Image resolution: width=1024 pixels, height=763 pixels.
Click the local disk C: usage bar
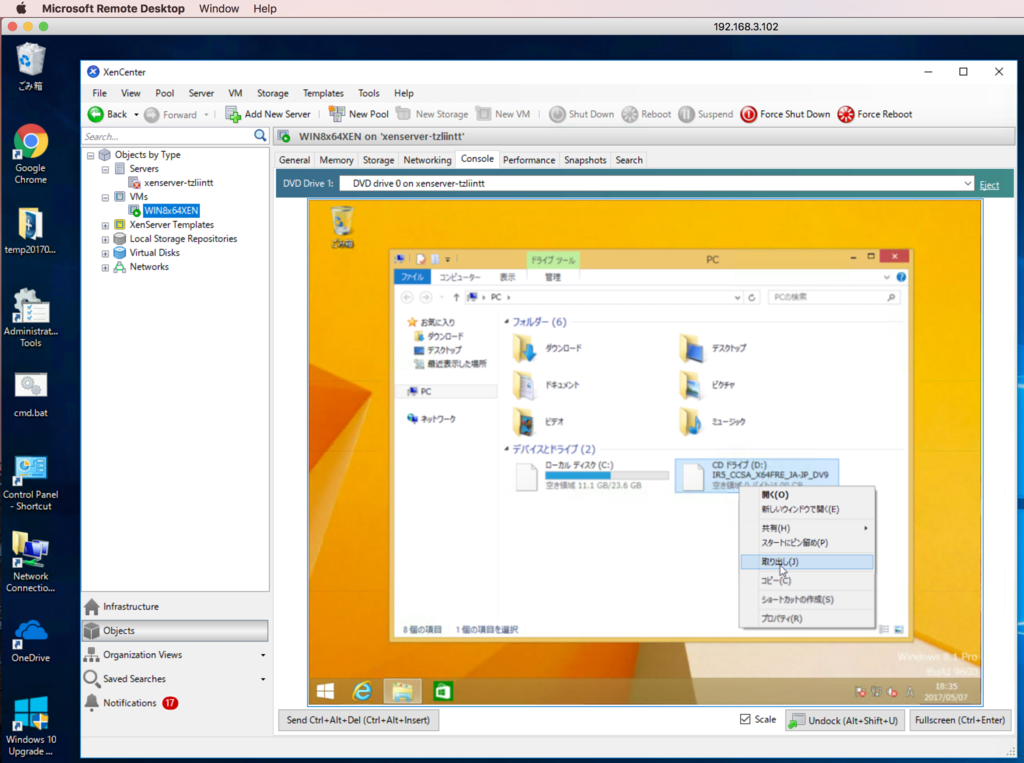point(607,476)
